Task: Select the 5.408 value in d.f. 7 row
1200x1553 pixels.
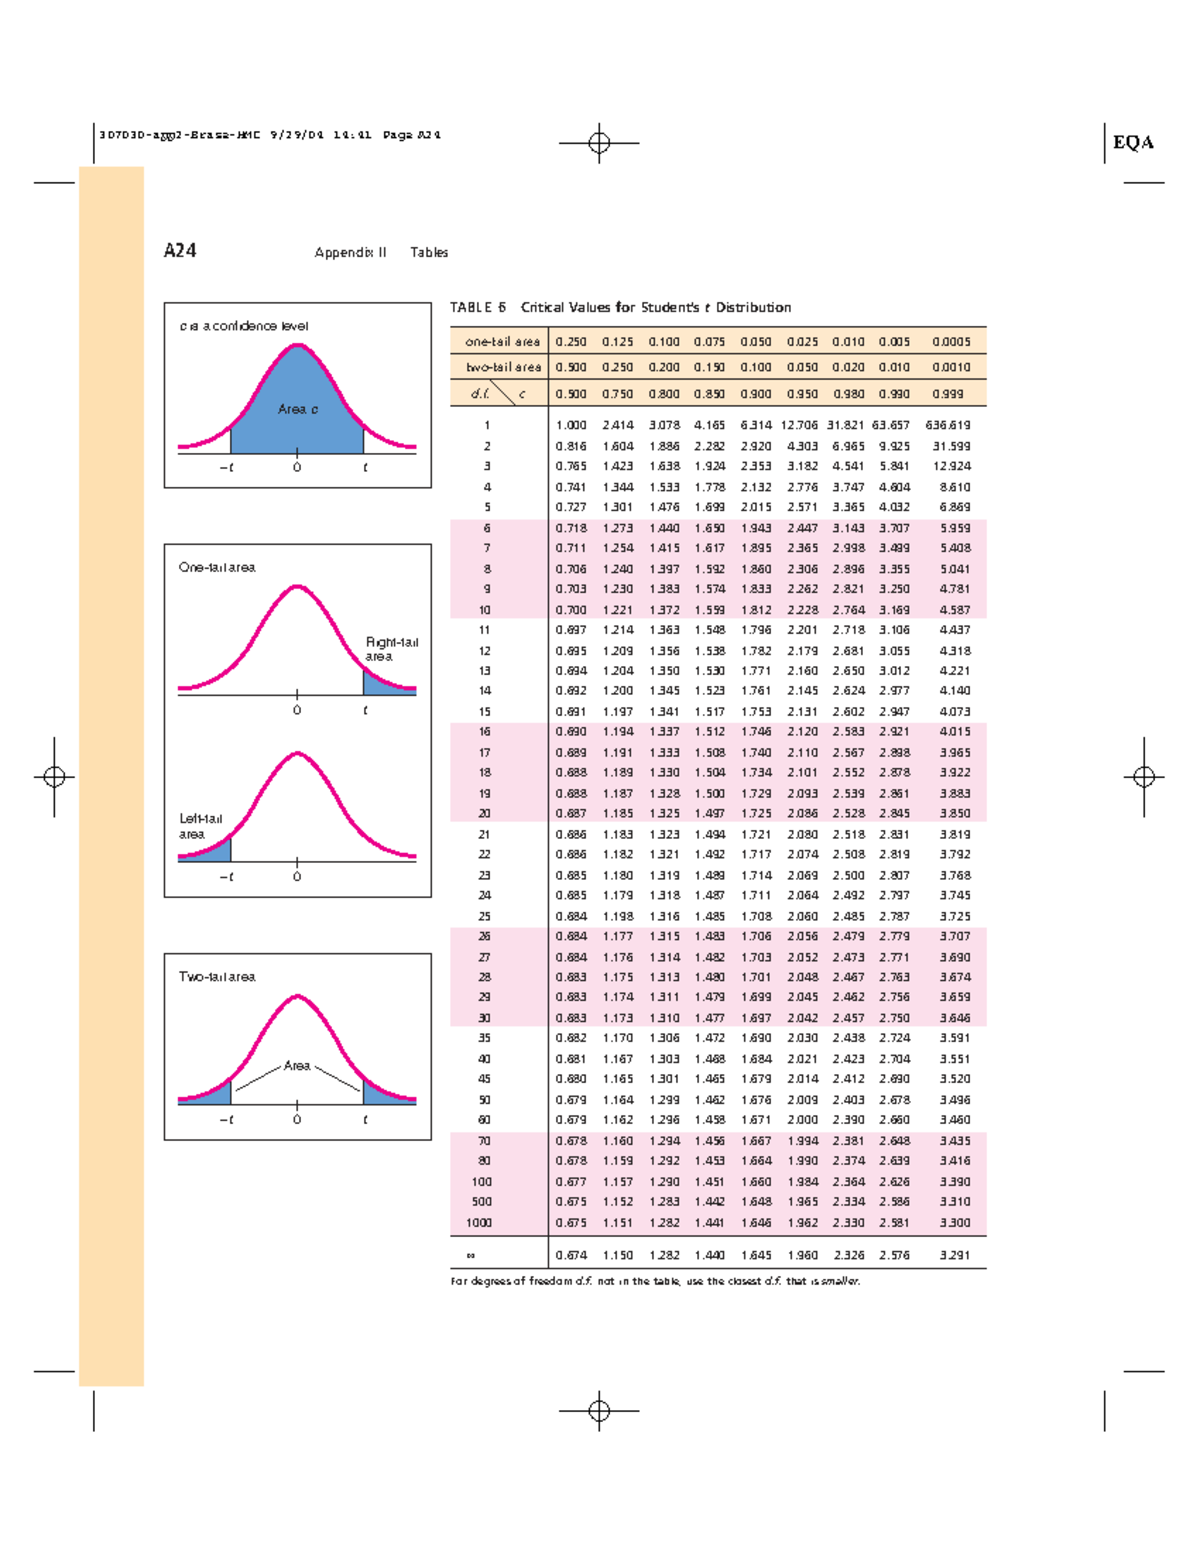Action: pos(955,549)
